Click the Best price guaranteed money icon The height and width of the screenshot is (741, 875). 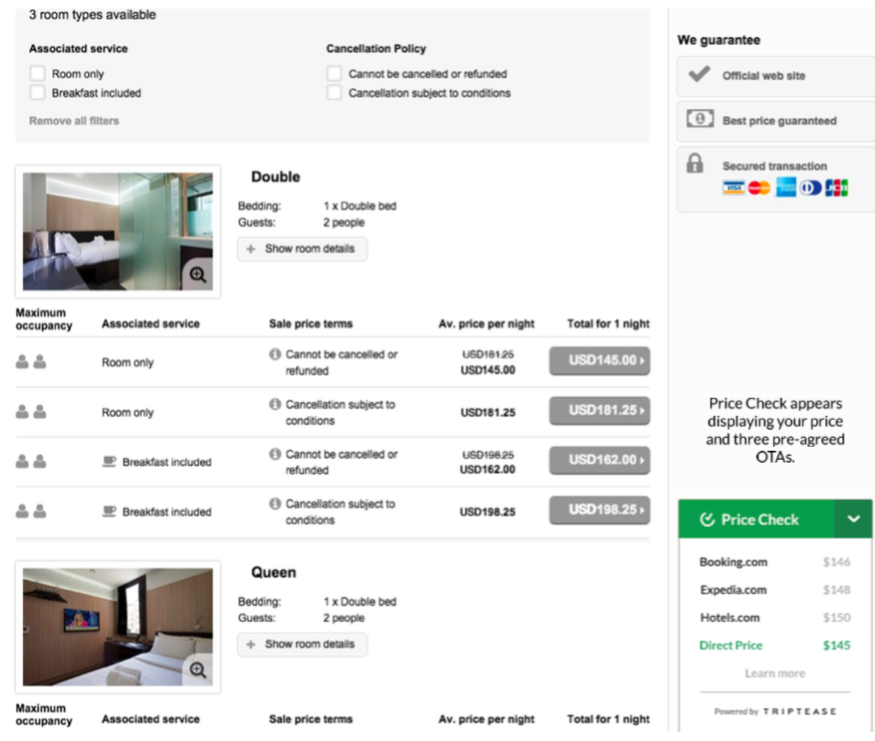coord(700,120)
